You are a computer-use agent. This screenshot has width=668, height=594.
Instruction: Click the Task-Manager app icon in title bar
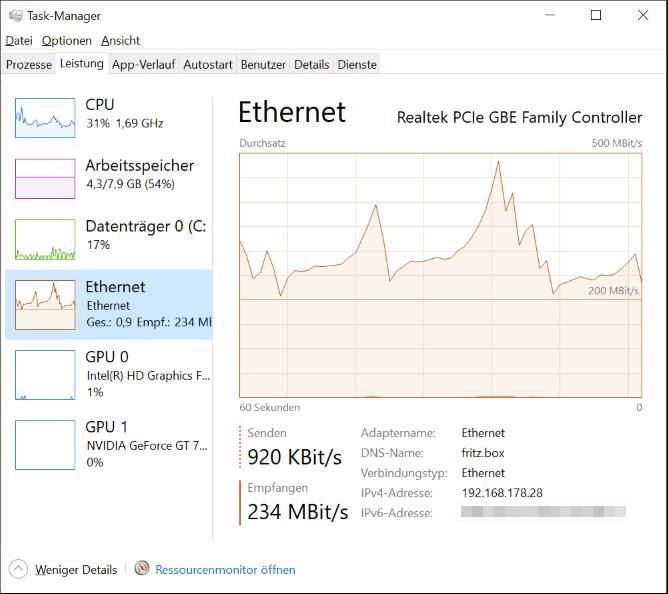click(x=14, y=15)
